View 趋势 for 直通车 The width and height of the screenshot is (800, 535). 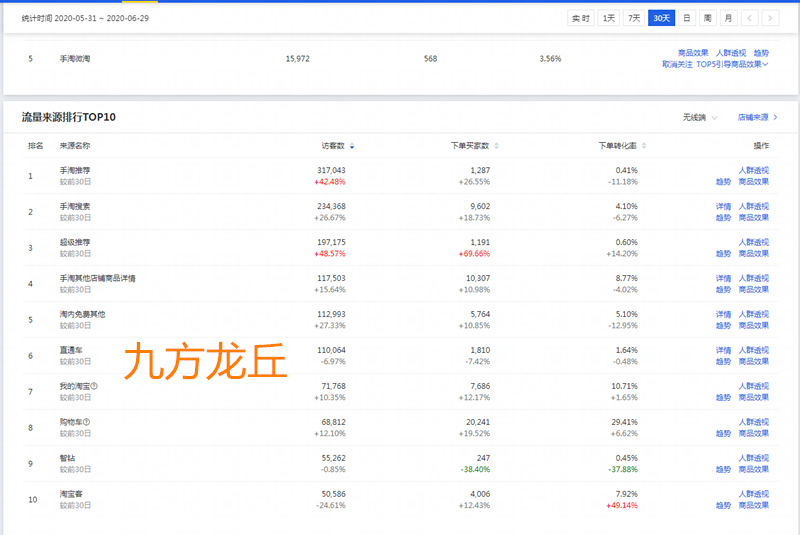[x=723, y=362]
